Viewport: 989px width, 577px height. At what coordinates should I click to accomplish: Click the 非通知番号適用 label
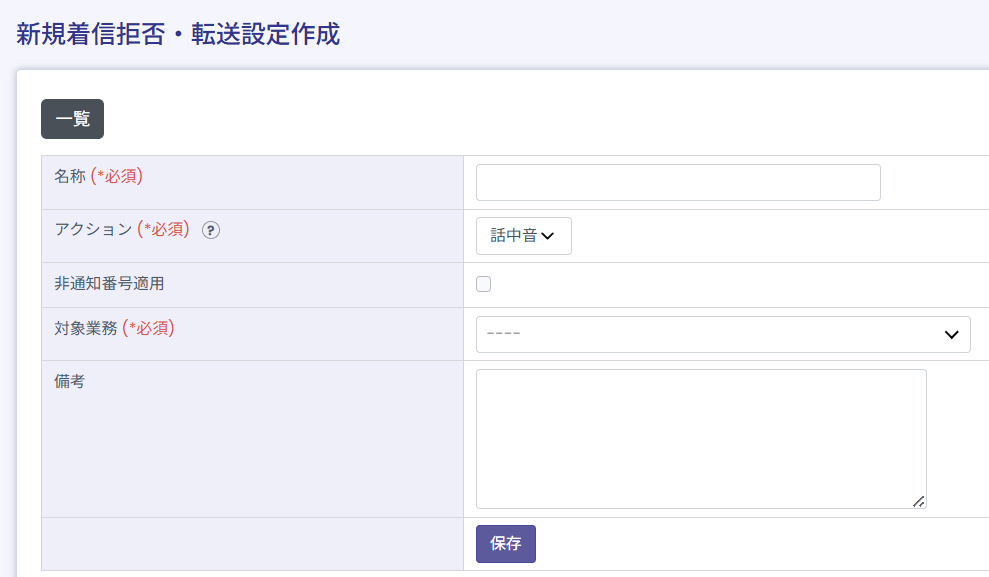[x=109, y=283]
